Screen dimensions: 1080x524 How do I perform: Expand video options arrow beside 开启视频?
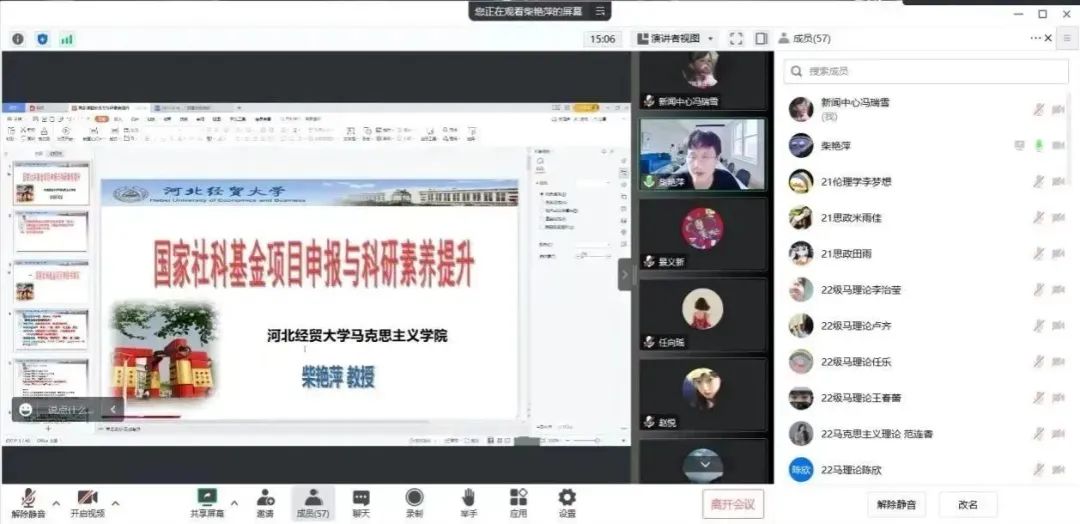pos(115,502)
